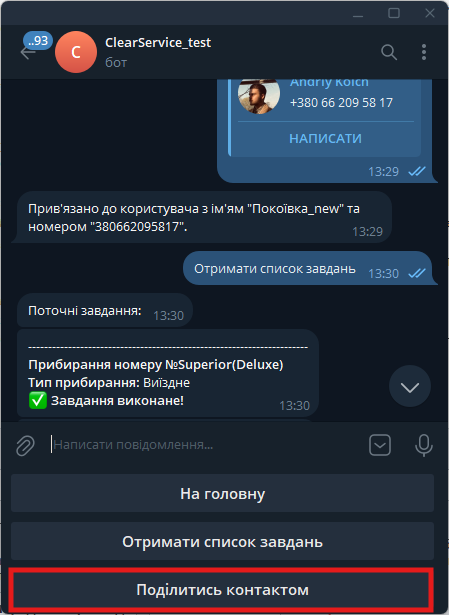This screenshot has height=615, width=449.
Task: Focus the Написати повідомлення input field
Action: point(206,445)
